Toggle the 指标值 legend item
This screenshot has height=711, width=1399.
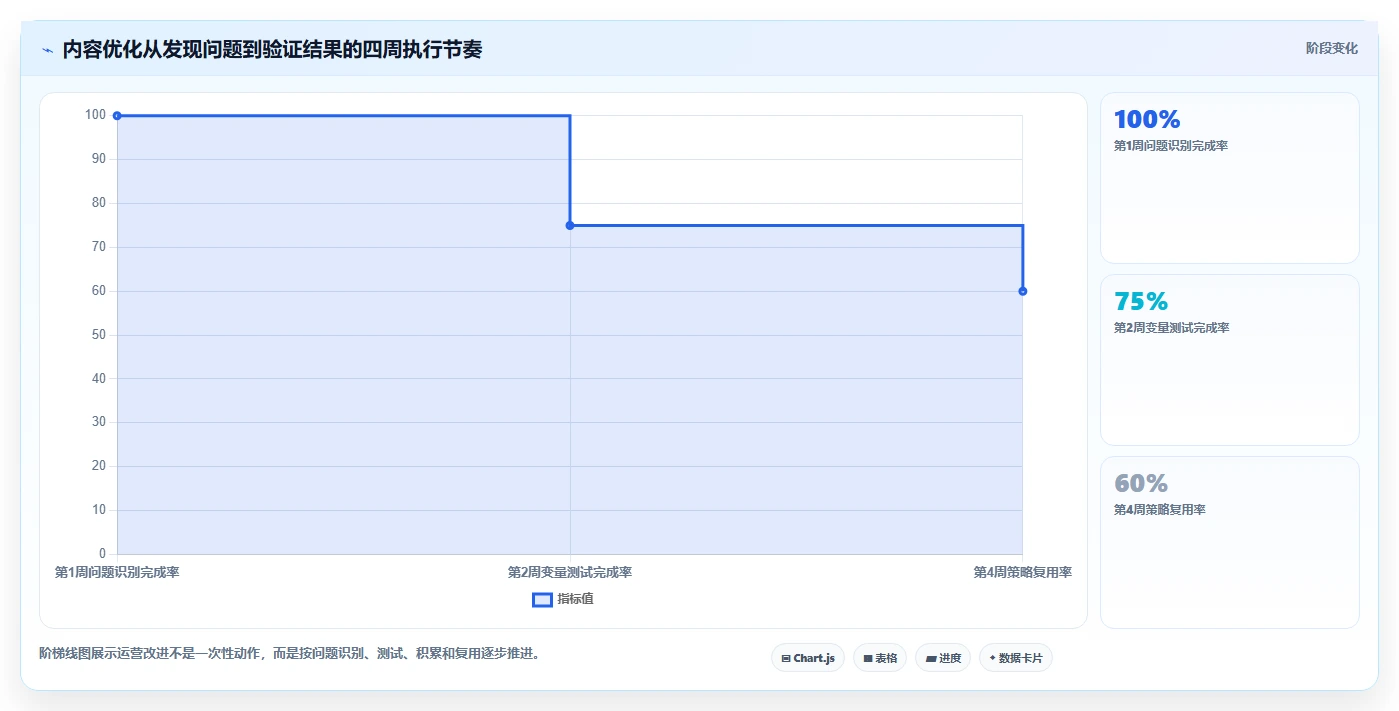(563, 599)
